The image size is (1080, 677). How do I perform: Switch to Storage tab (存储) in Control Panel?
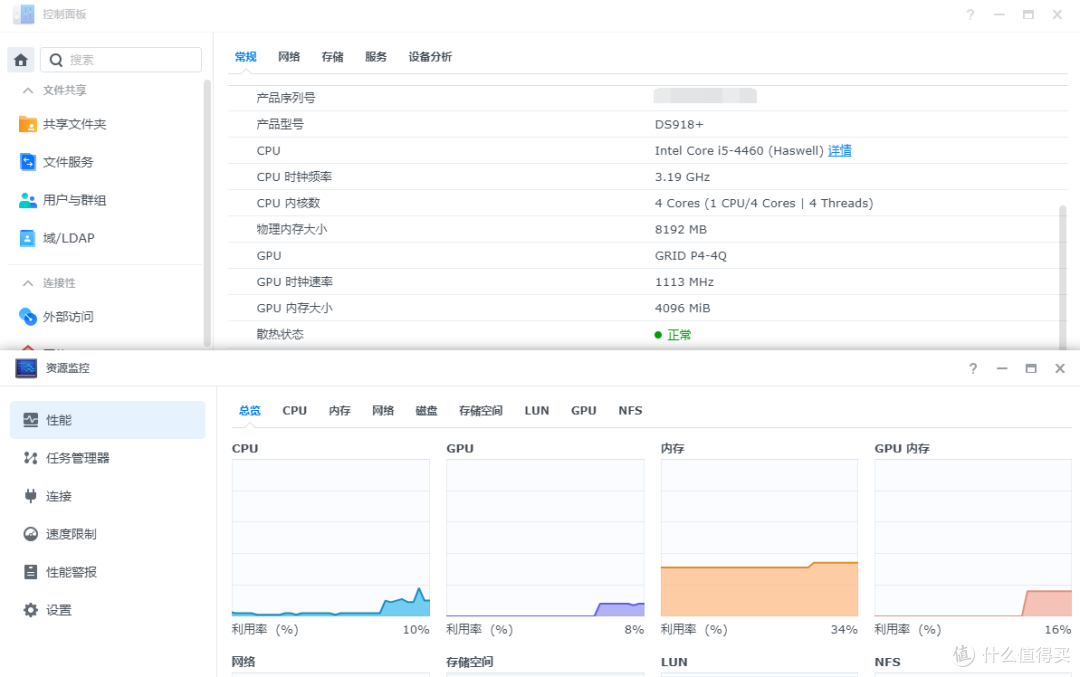pyautogui.click(x=332, y=56)
